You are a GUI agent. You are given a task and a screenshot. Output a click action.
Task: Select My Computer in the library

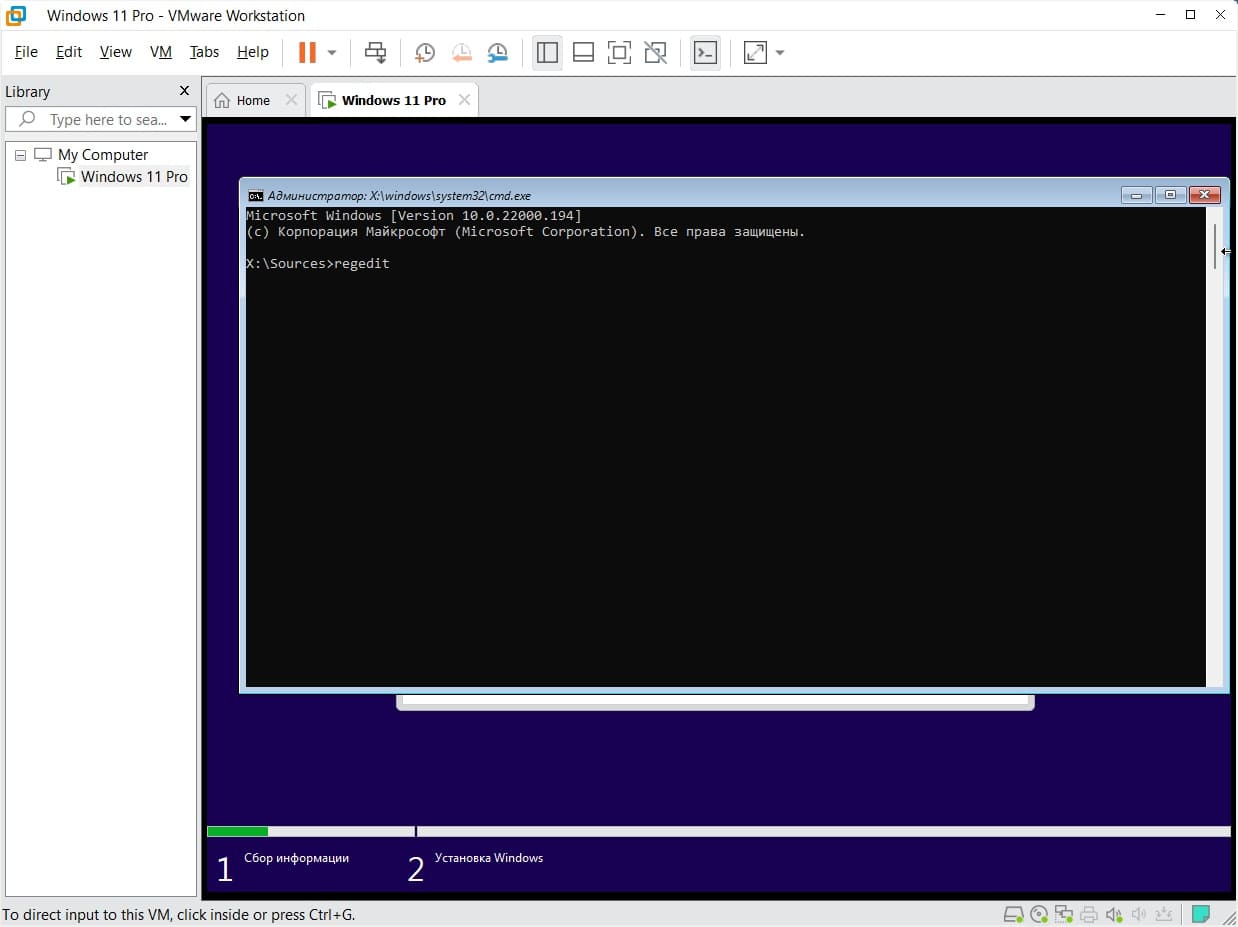pyautogui.click(x=103, y=155)
